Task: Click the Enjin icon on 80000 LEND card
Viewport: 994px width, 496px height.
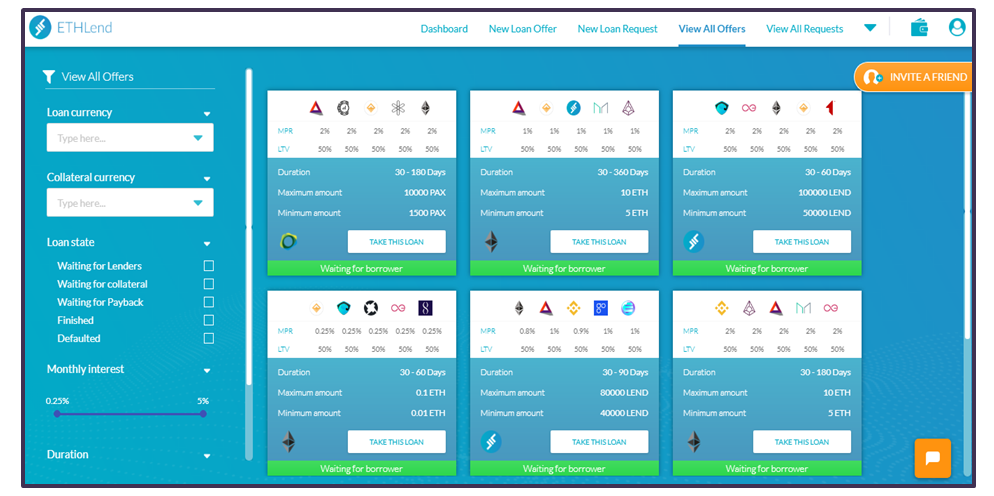Action: pyautogui.click(x=628, y=308)
